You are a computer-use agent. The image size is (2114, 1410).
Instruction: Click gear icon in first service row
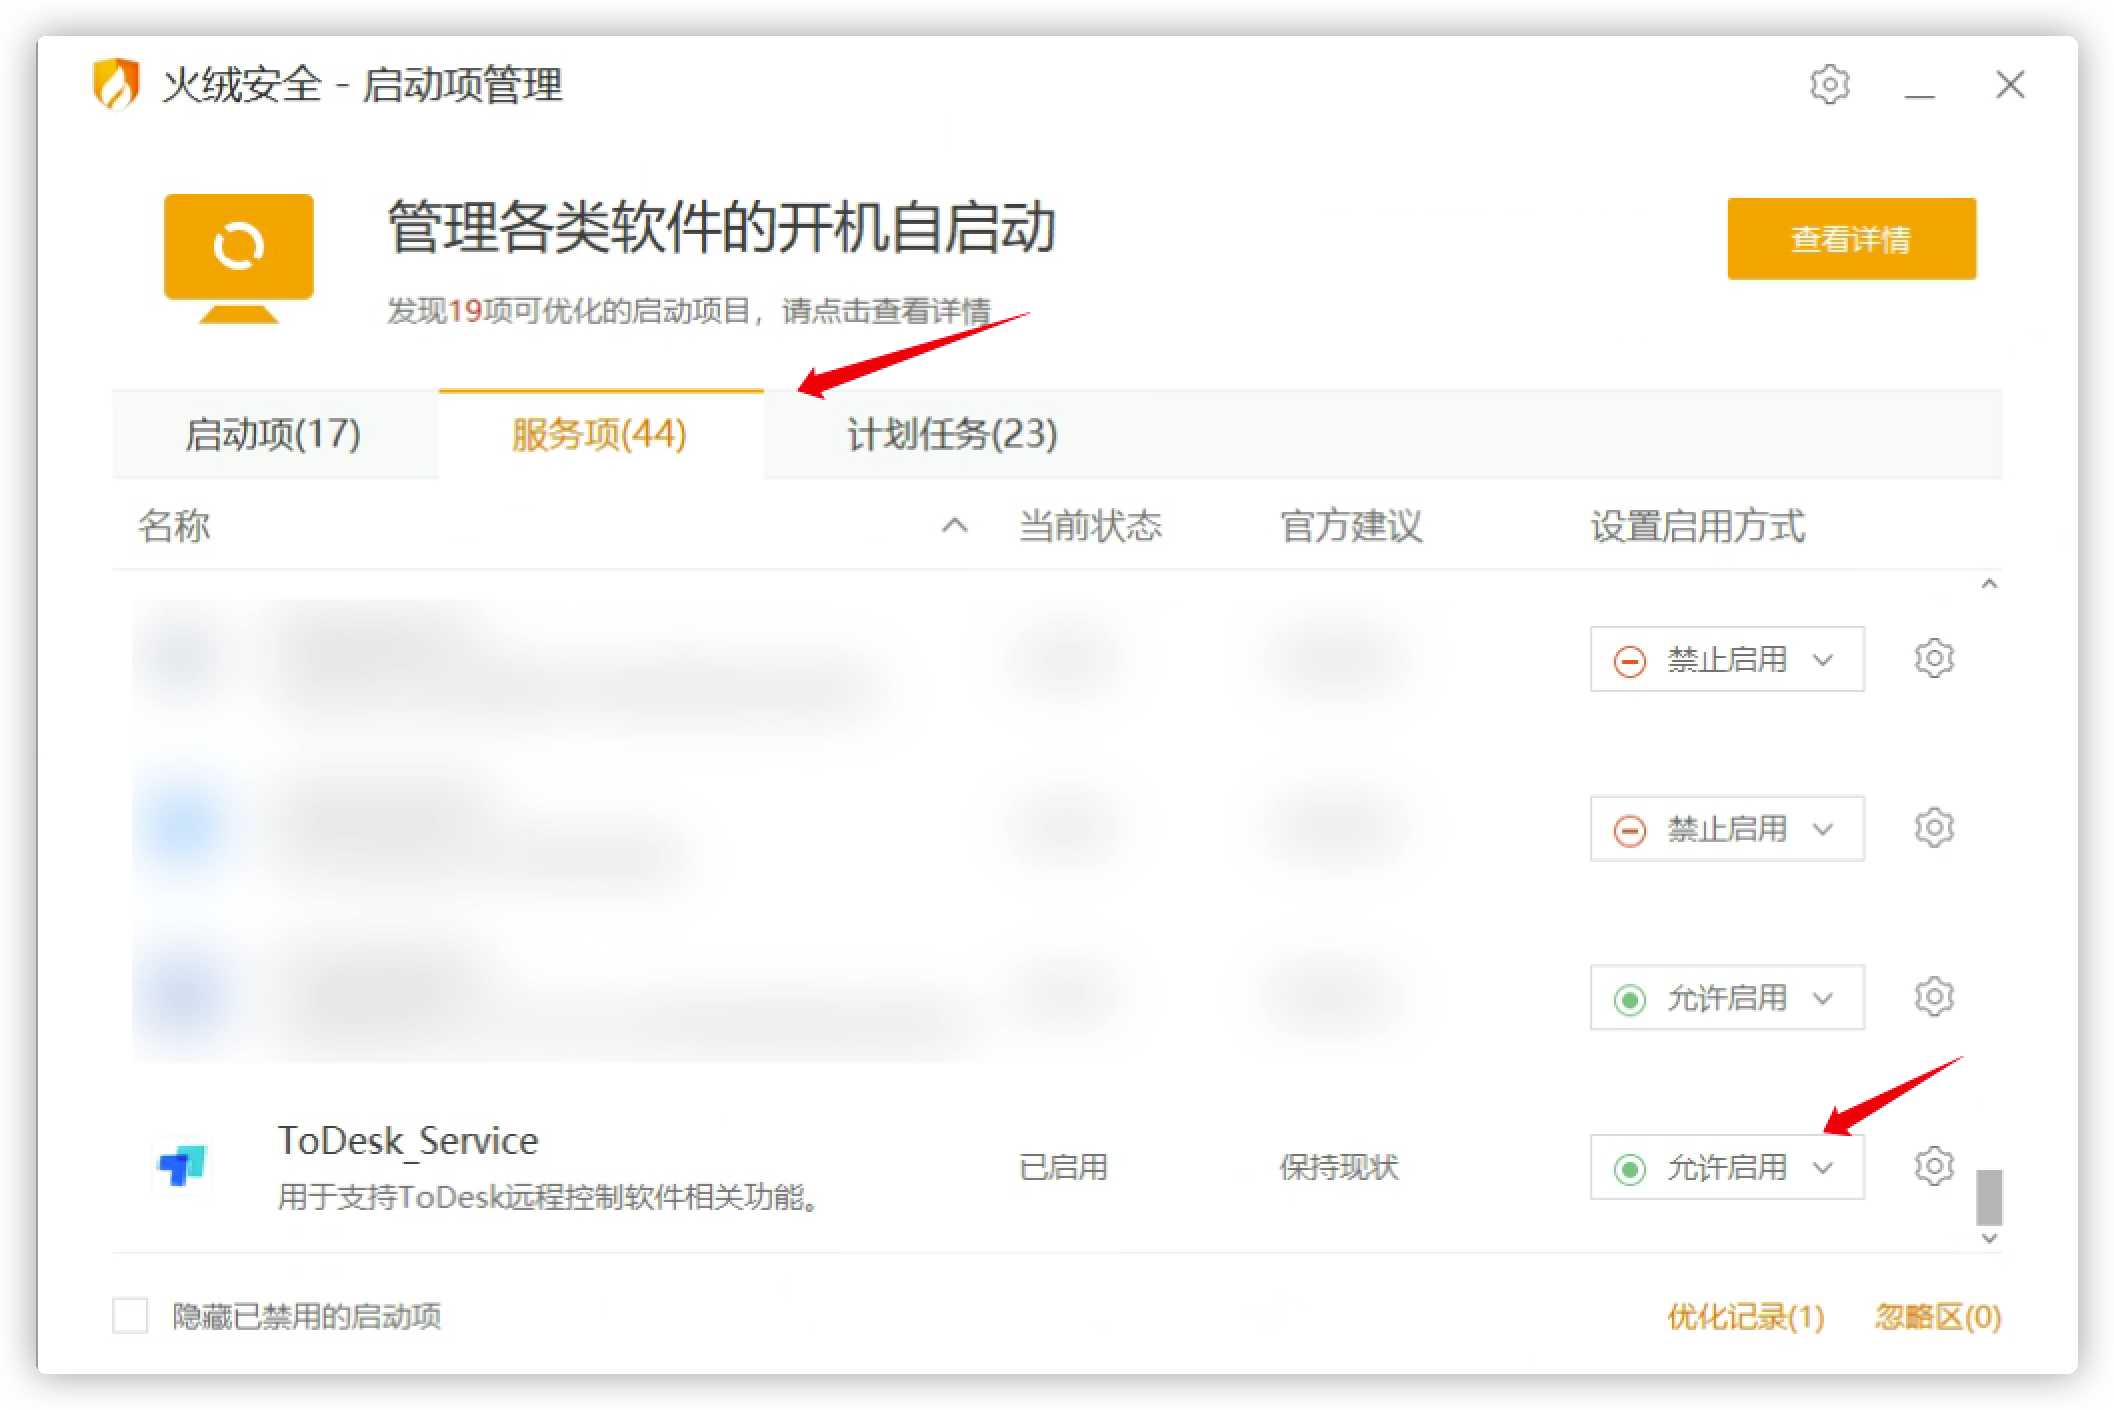click(x=1933, y=658)
